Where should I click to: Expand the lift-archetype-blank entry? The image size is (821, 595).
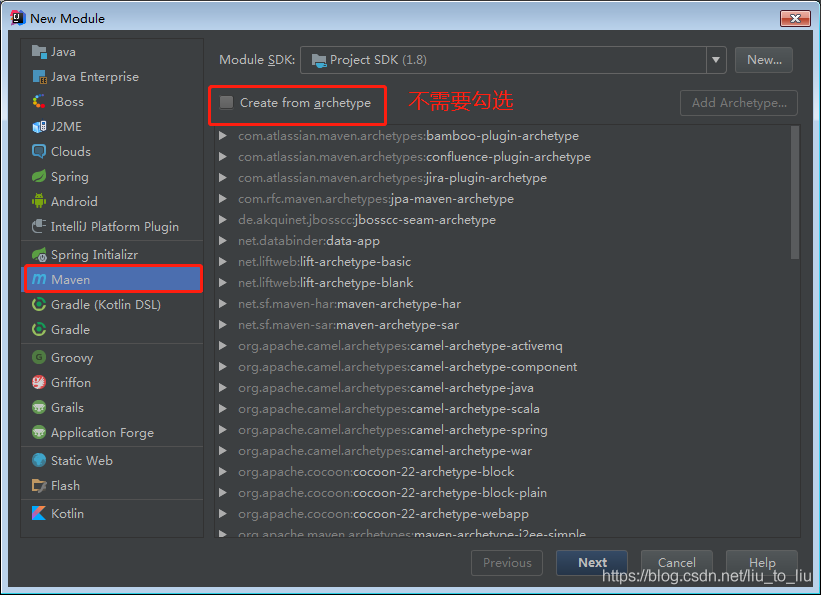223,282
